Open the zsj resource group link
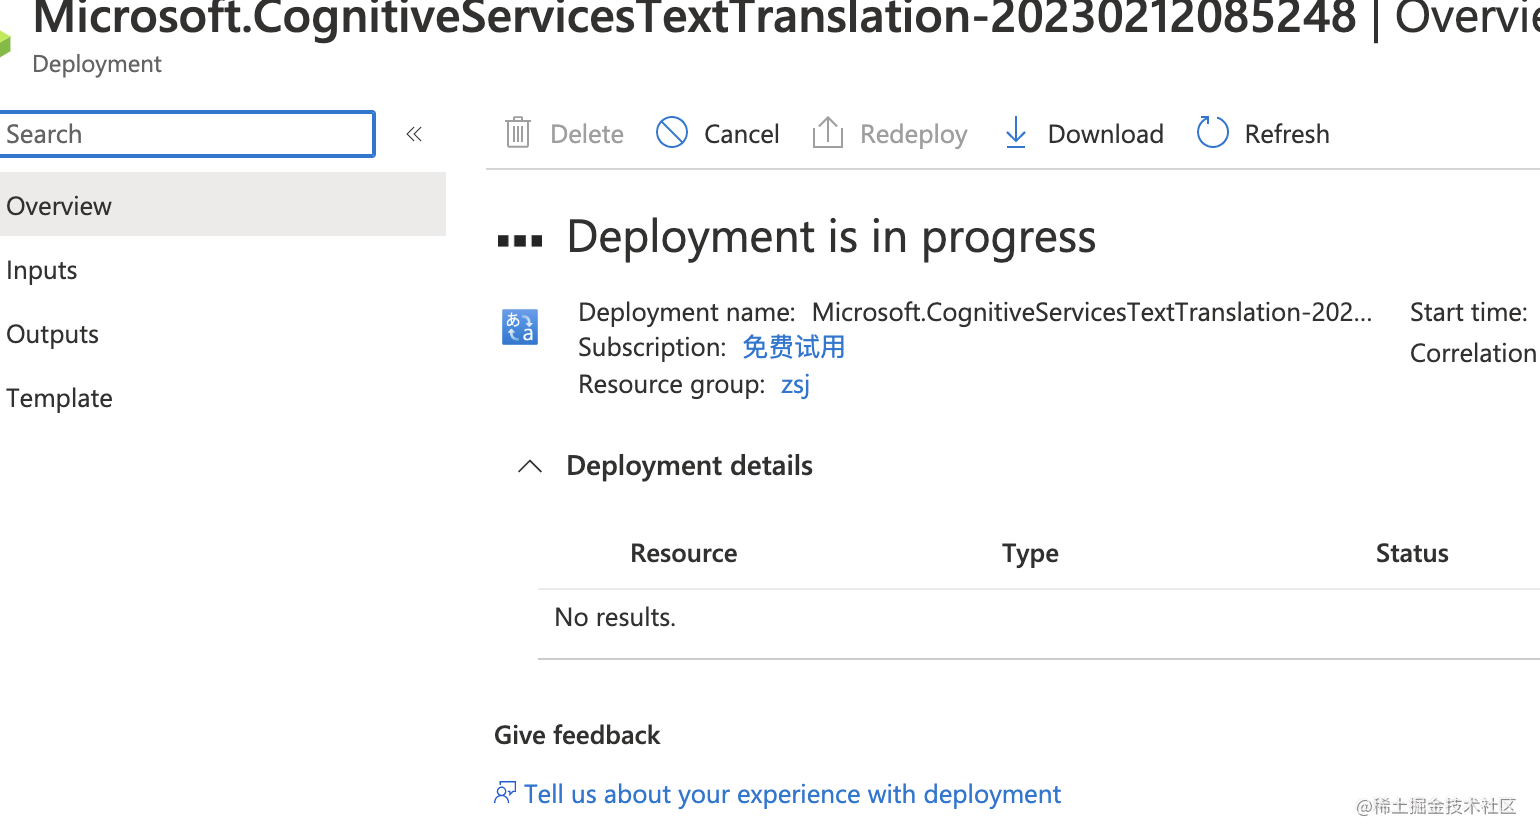 (x=794, y=384)
